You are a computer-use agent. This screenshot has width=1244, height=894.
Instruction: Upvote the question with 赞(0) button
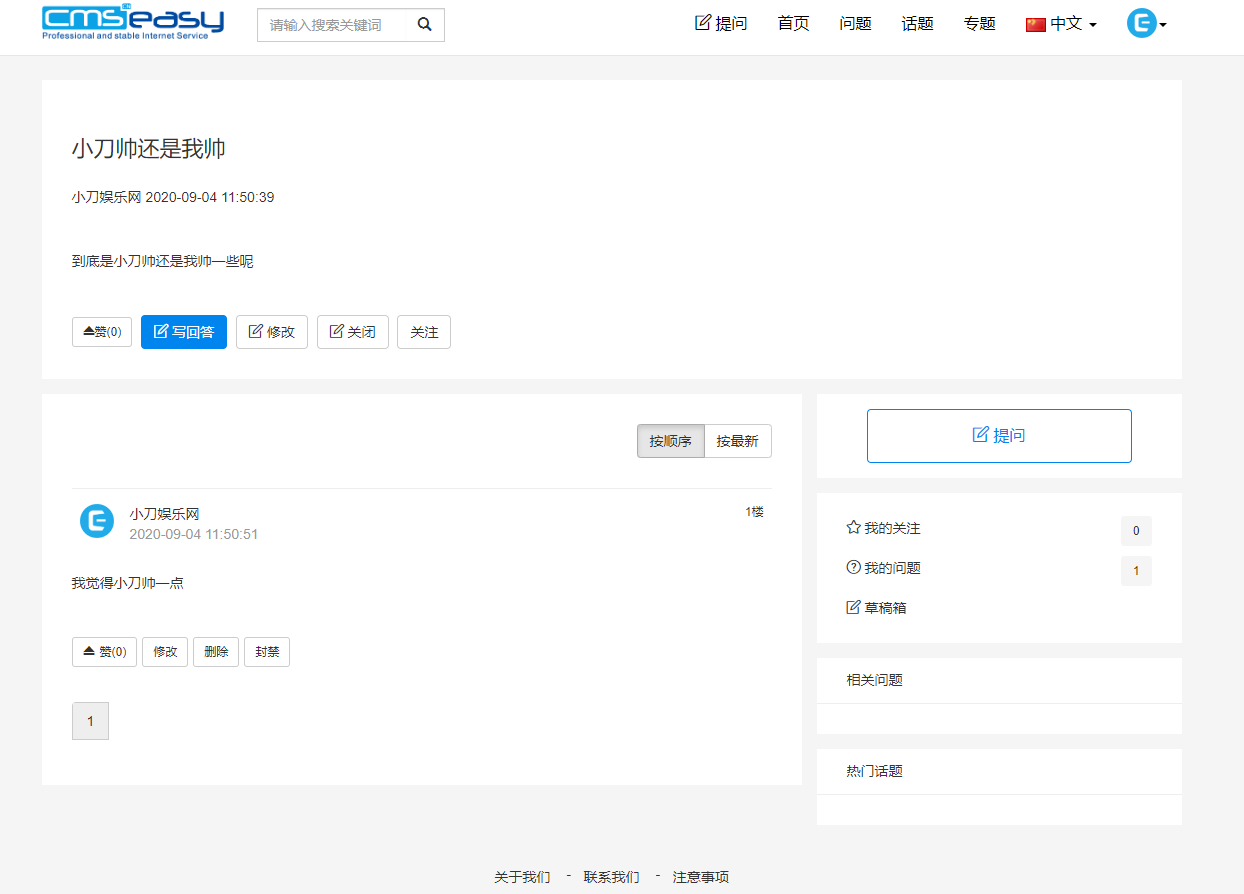coord(102,332)
